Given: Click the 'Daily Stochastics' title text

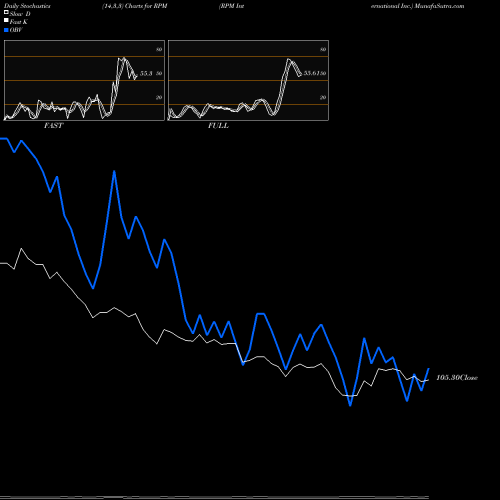Looking at the screenshot, I should 27,6.
